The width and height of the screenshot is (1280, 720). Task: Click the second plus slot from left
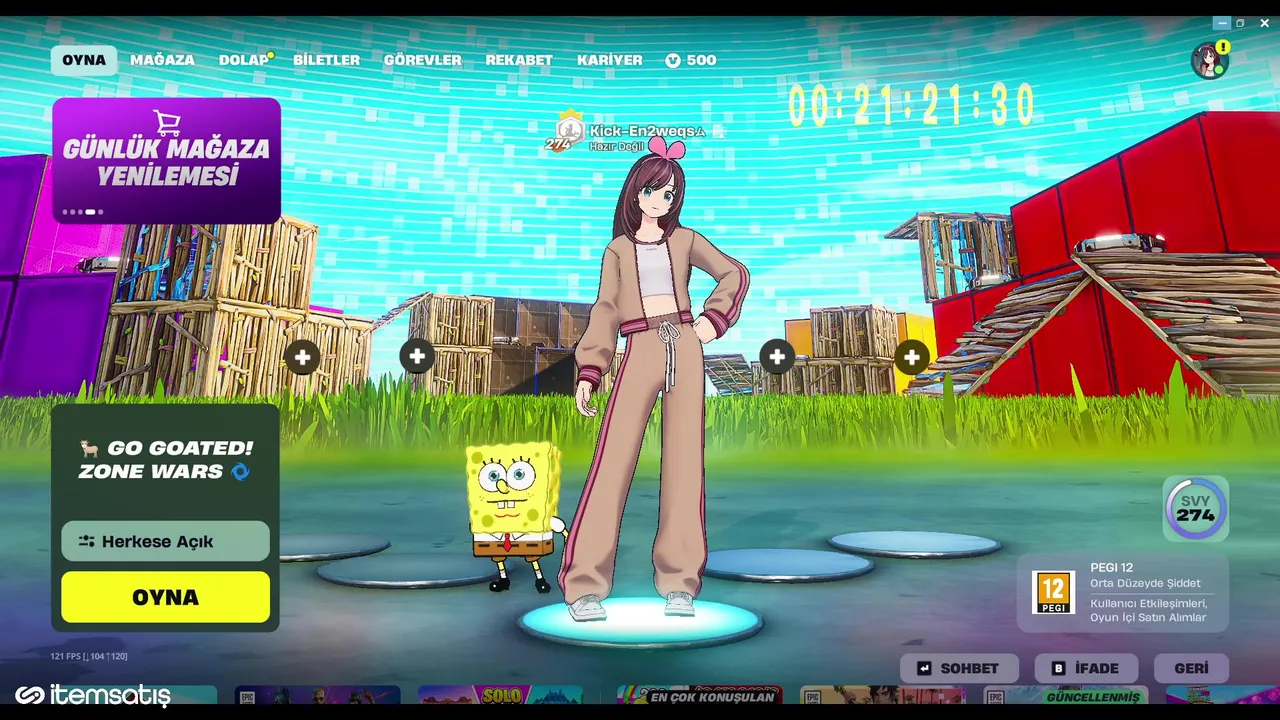point(417,355)
